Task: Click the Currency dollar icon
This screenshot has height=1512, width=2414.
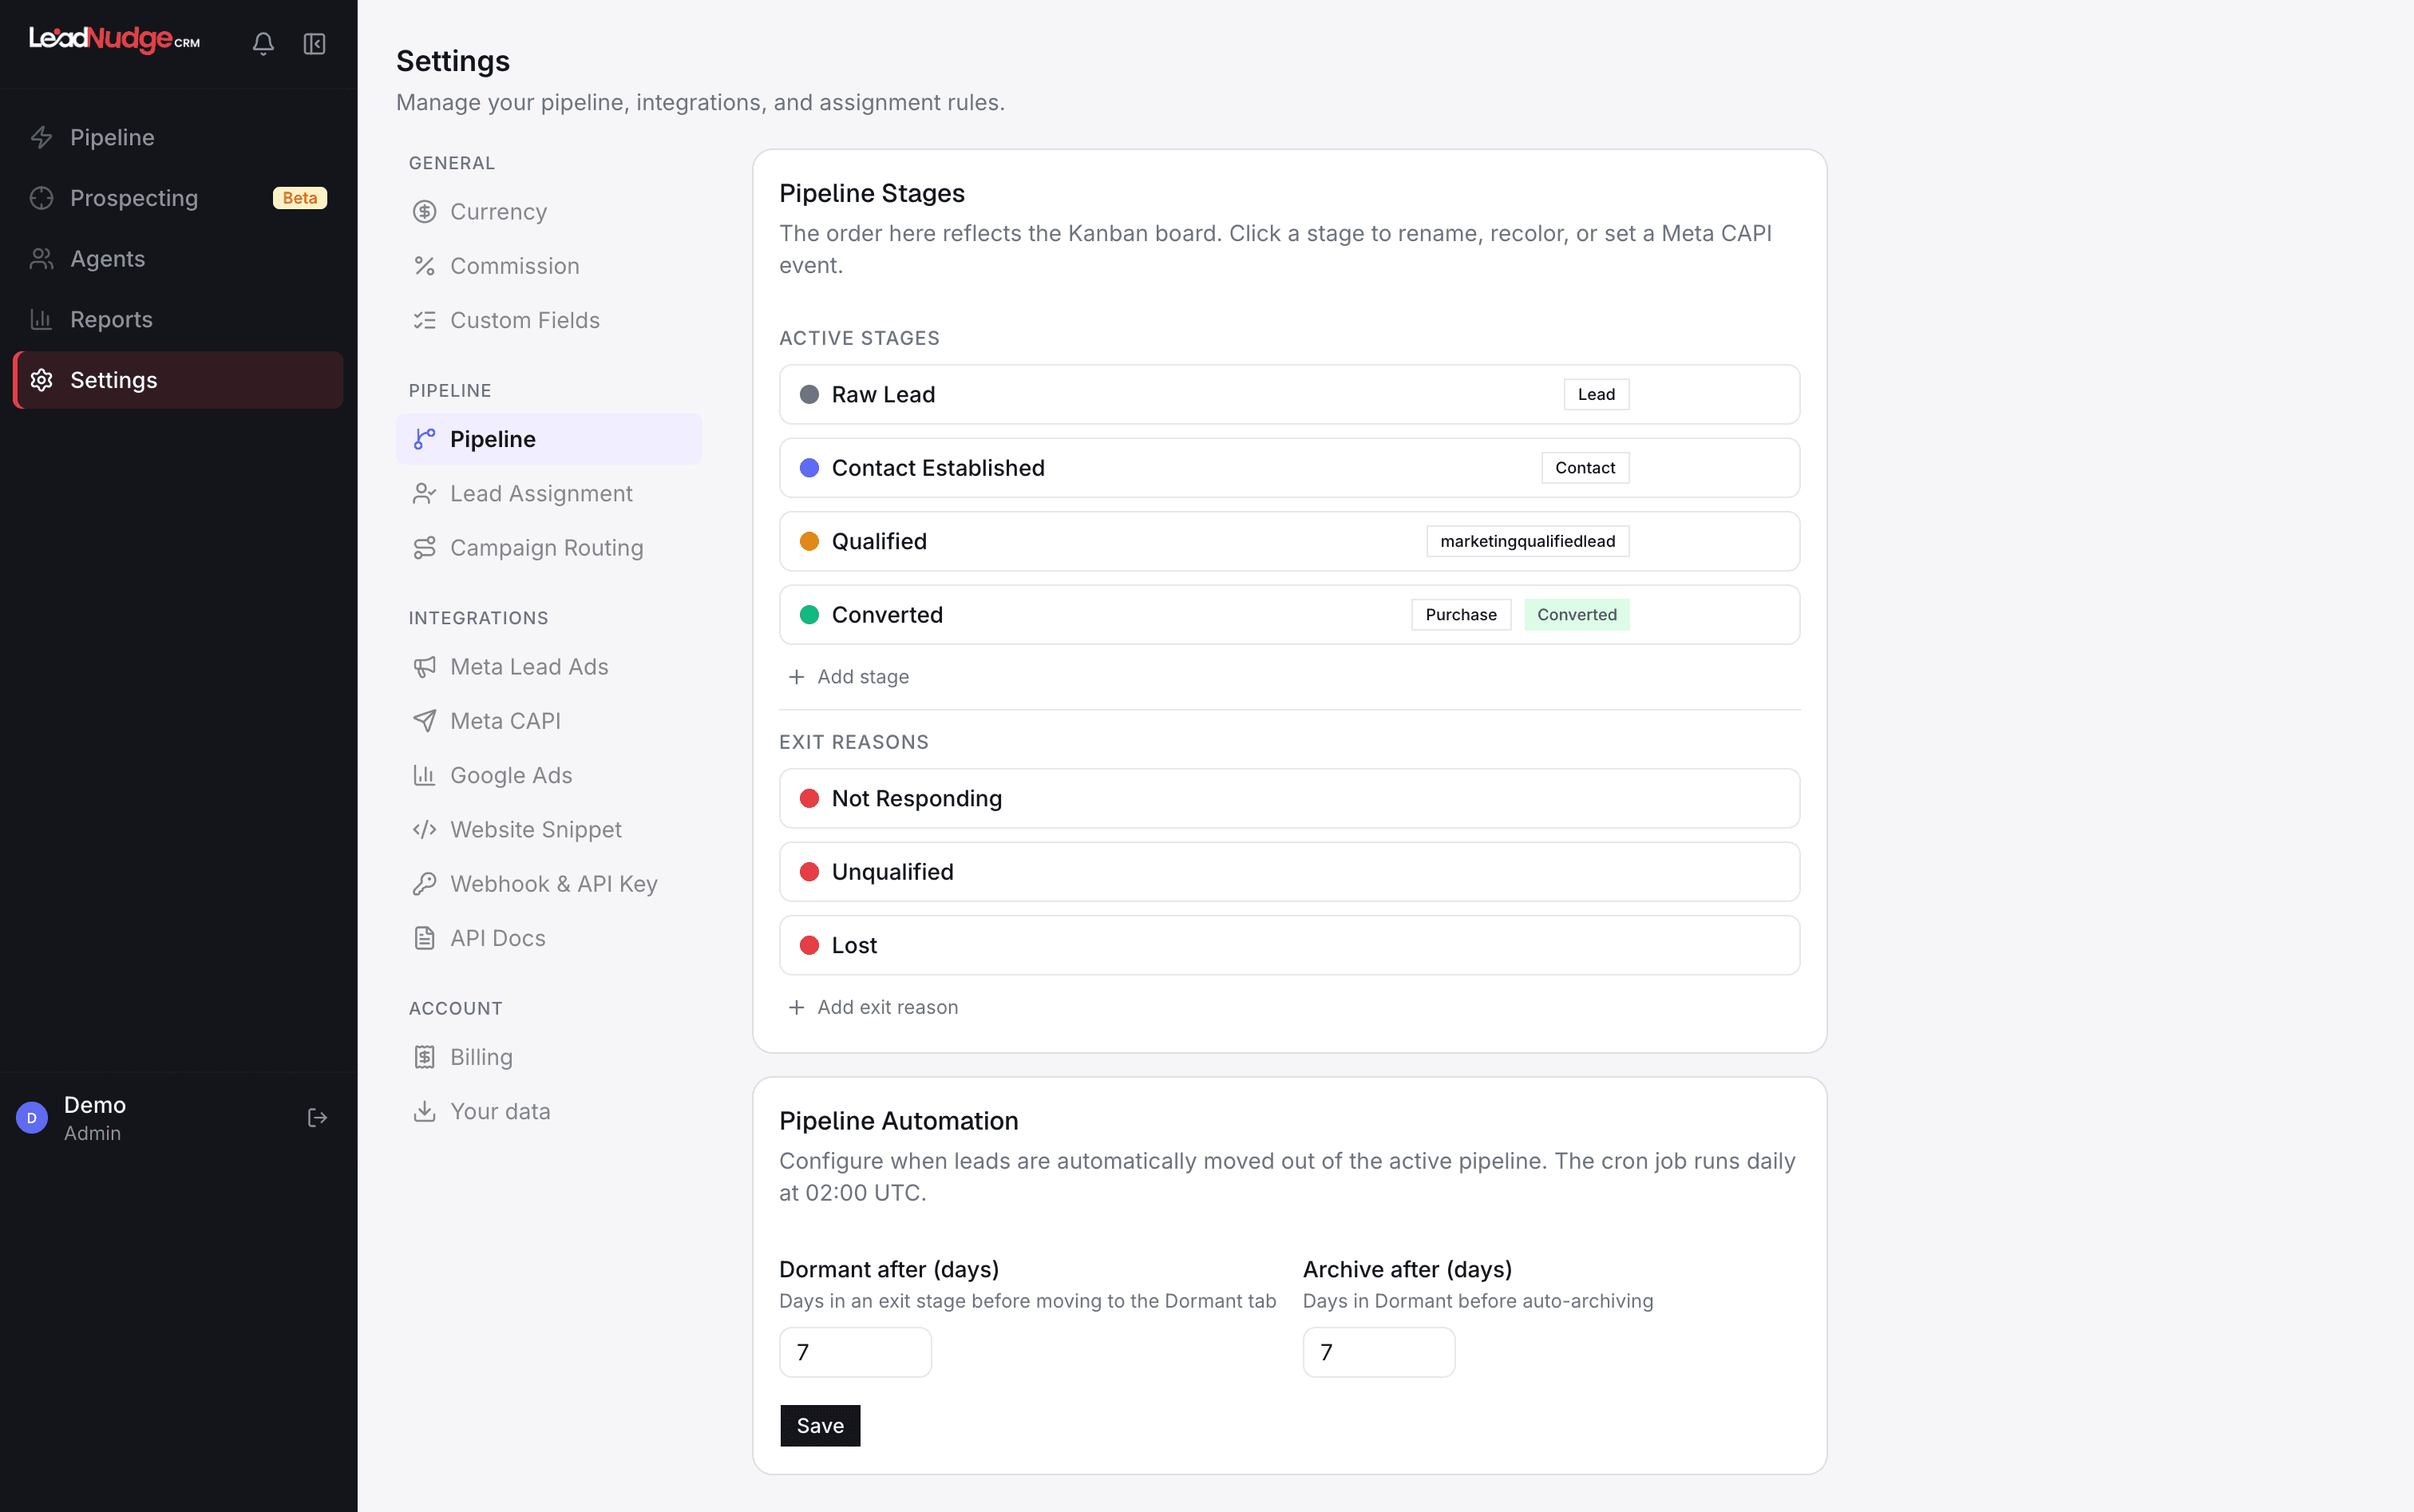Action: (424, 212)
